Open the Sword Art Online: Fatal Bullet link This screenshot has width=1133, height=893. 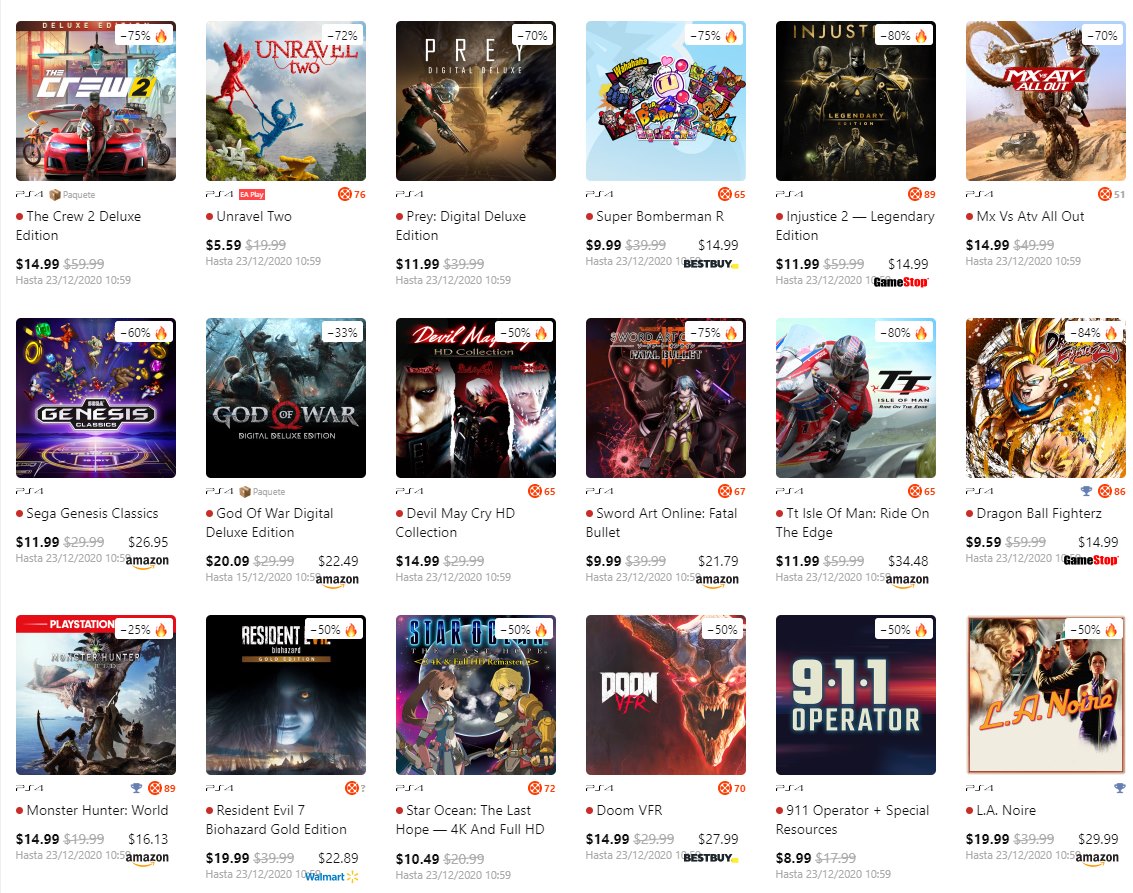pos(662,522)
